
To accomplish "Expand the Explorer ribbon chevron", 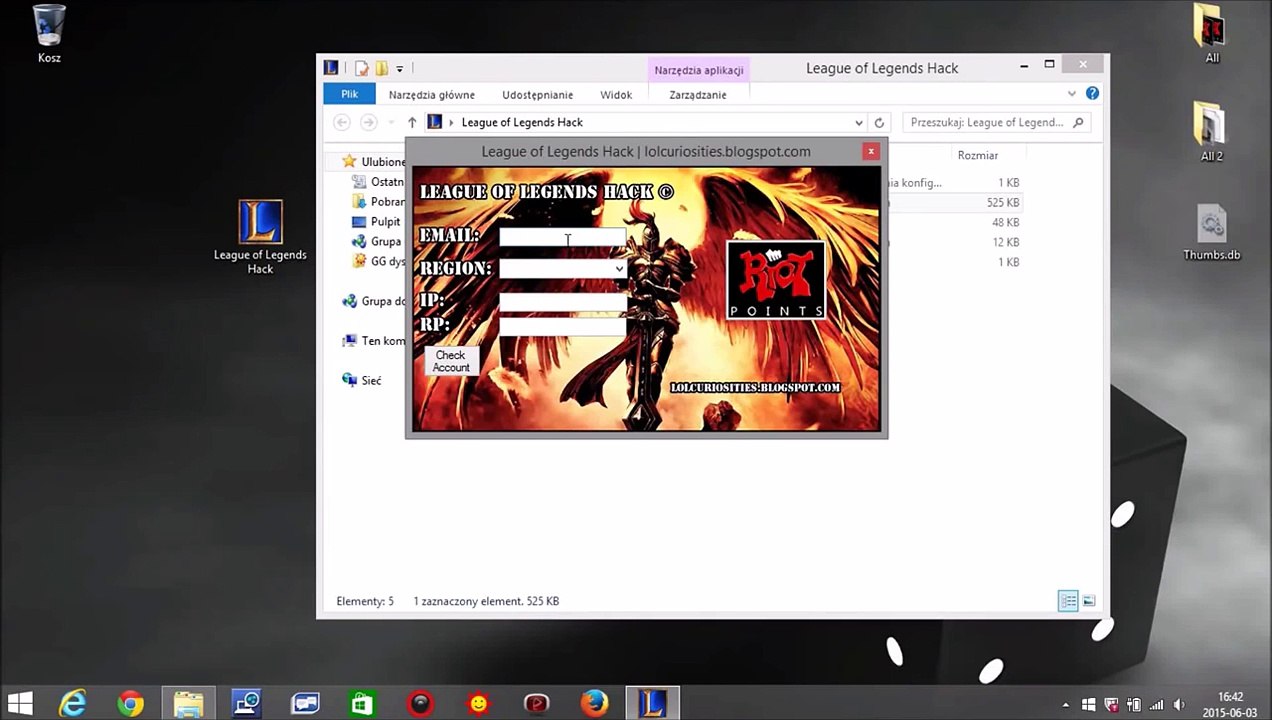I will pyautogui.click(x=1071, y=94).
